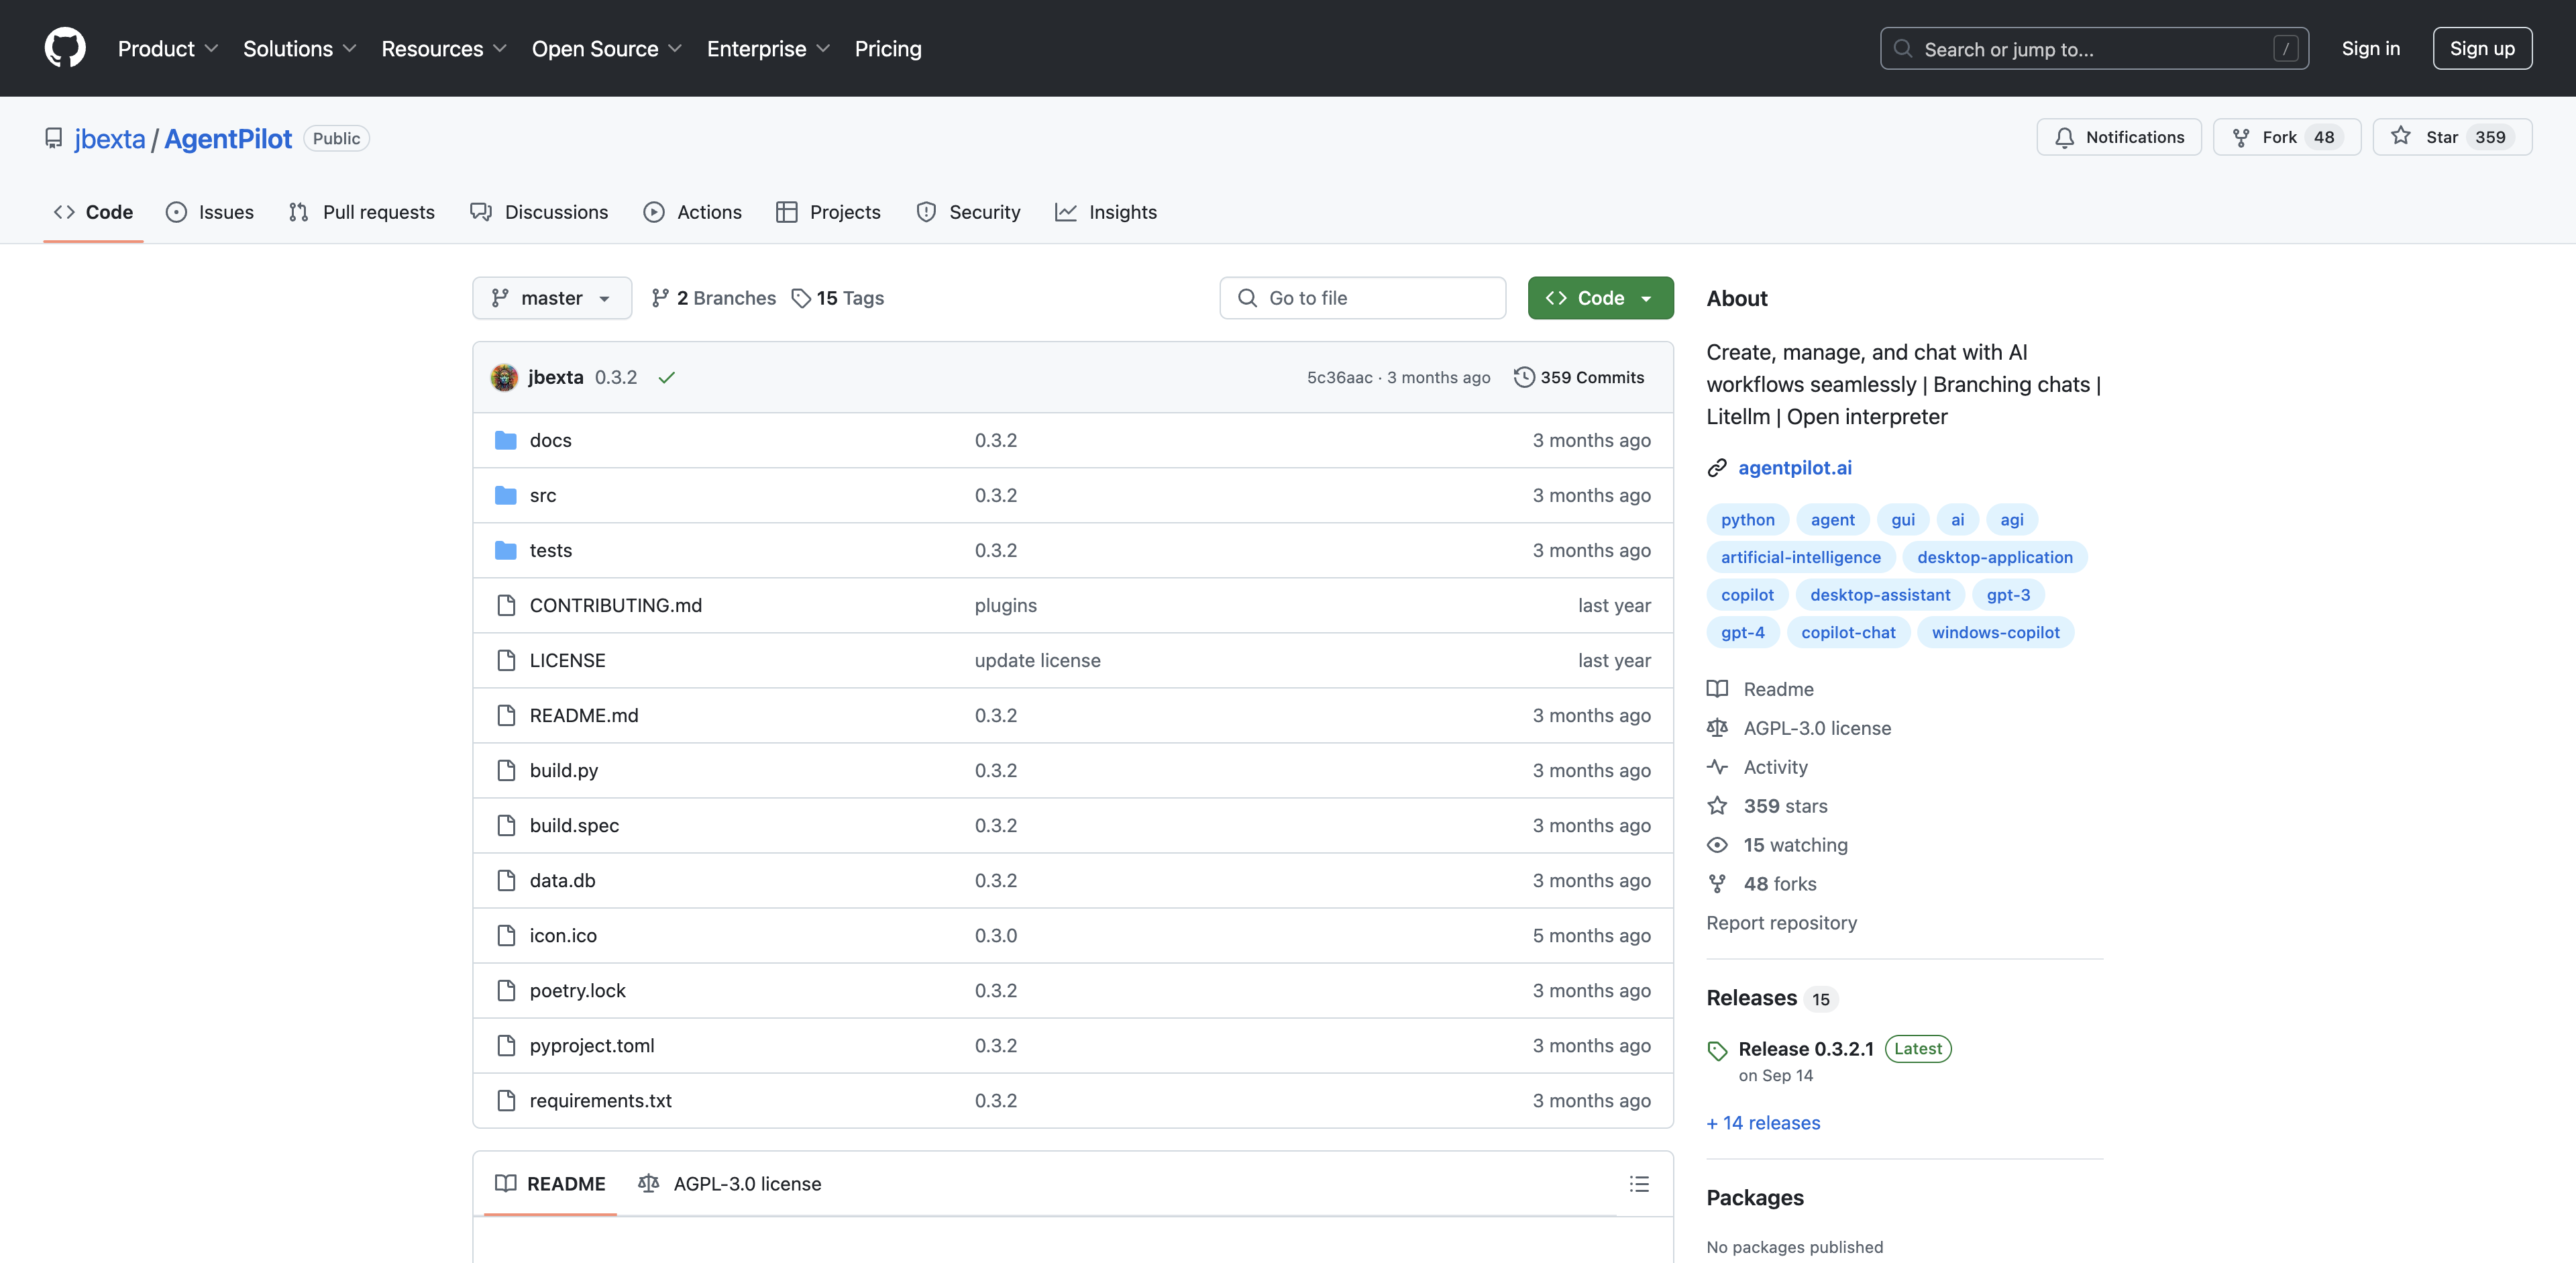
Task: Click the fork icon beside 48 forks
Action: tap(1717, 884)
